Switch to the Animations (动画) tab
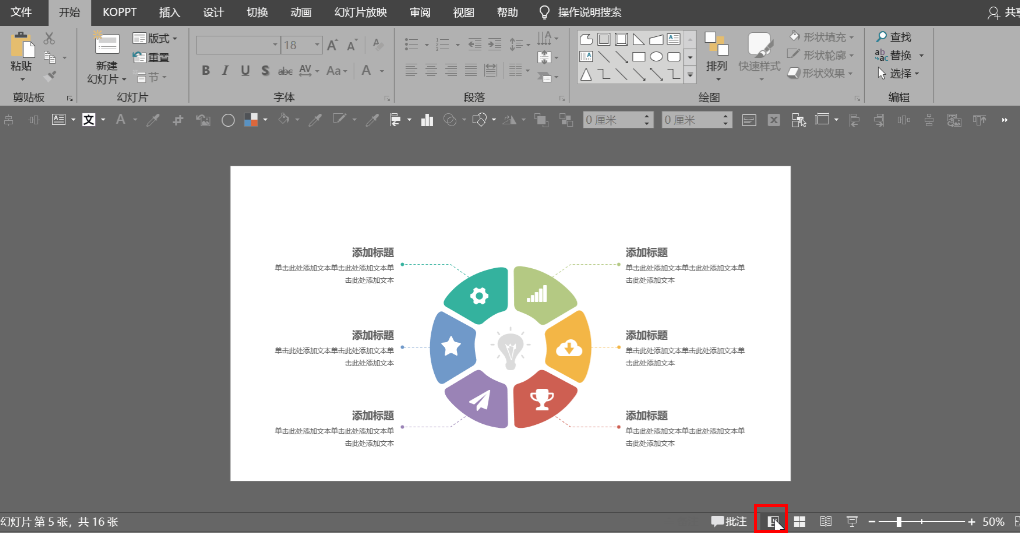 [x=301, y=12]
